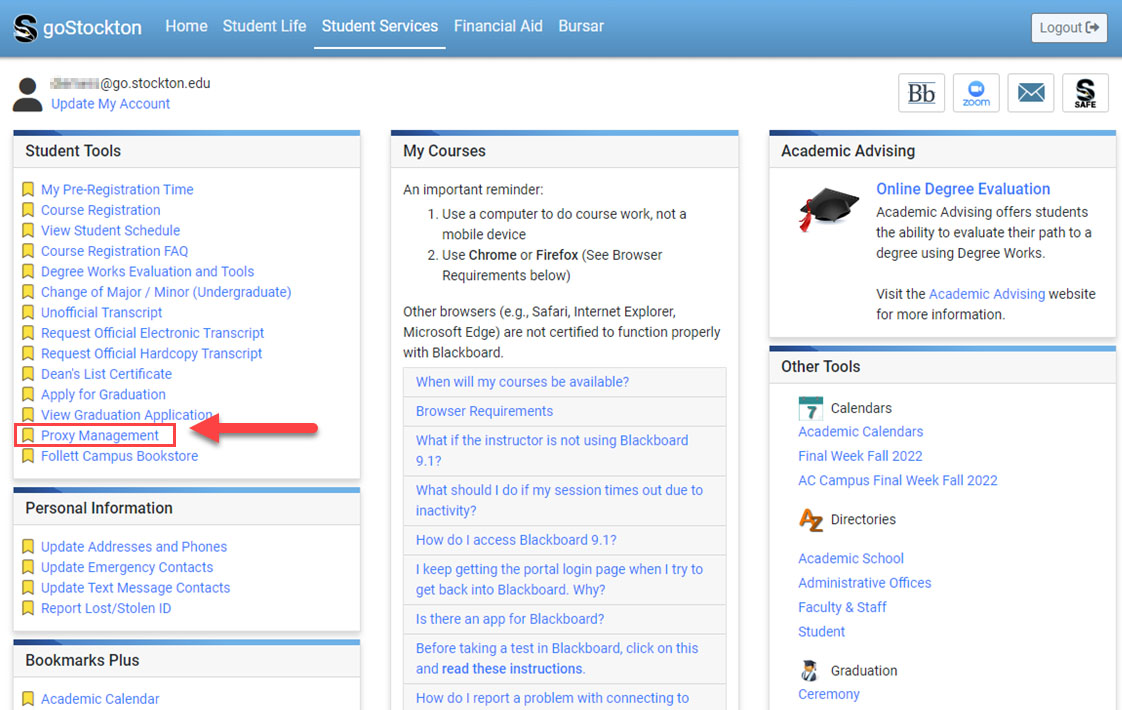Viewport: 1122px width, 710px height.
Task: Open Online Degree Evaluation link
Action: (x=963, y=189)
